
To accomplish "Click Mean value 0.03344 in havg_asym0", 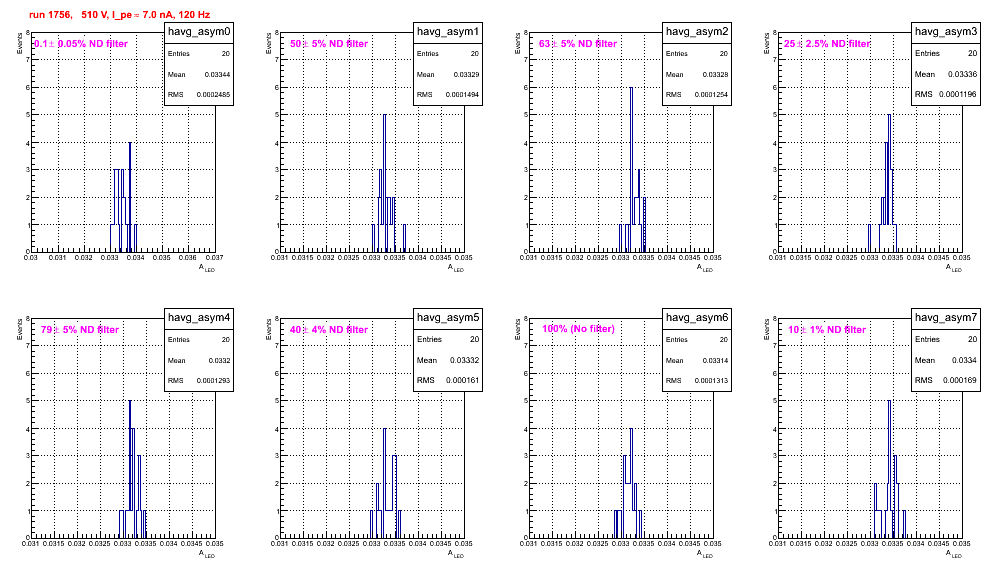I will (217, 74).
